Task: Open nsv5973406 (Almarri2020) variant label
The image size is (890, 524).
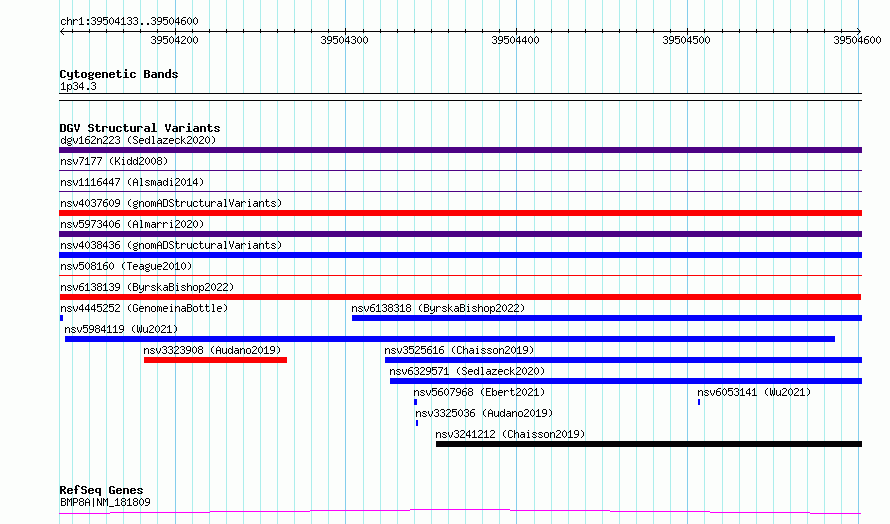Action: pos(132,224)
